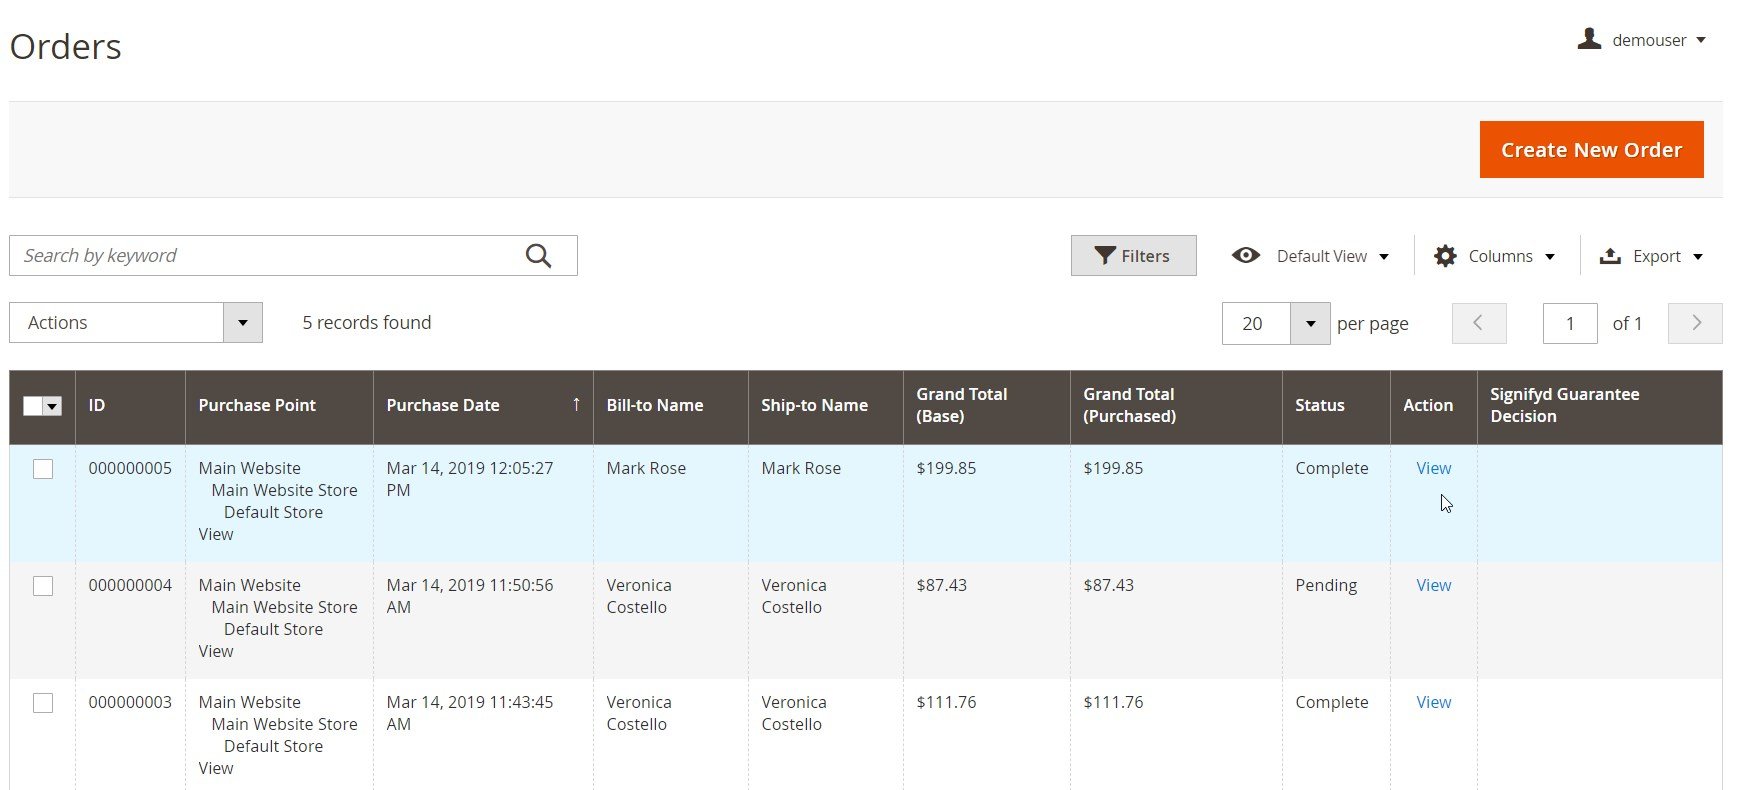
Task: Open the Filters panel
Action: [x=1133, y=256]
